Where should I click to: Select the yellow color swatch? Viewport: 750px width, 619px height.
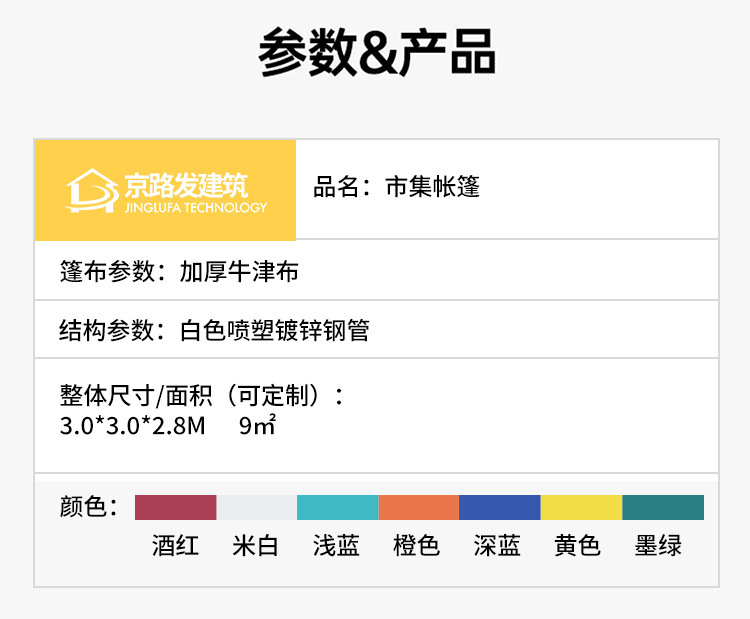pyautogui.click(x=581, y=507)
